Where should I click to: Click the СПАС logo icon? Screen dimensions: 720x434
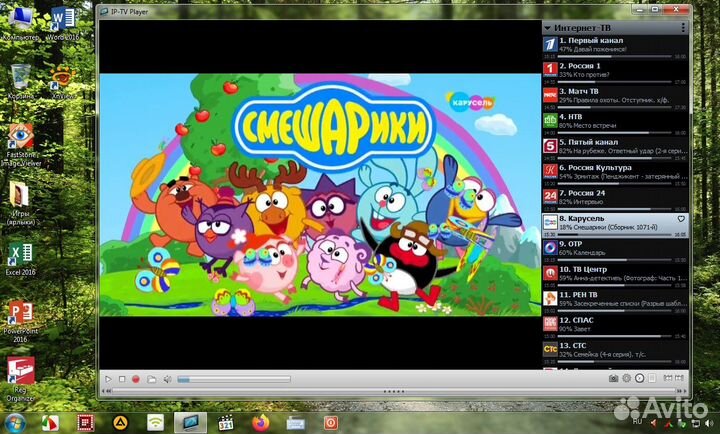[x=550, y=324]
